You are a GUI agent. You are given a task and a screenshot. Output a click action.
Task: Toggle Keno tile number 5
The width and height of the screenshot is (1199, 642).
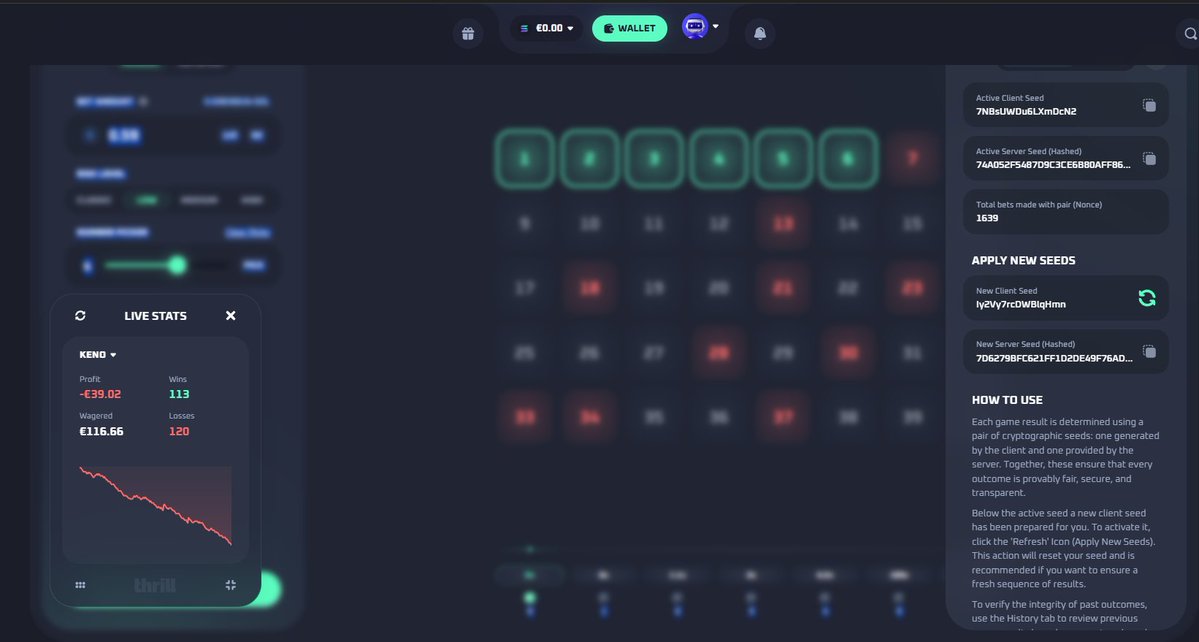click(783, 159)
